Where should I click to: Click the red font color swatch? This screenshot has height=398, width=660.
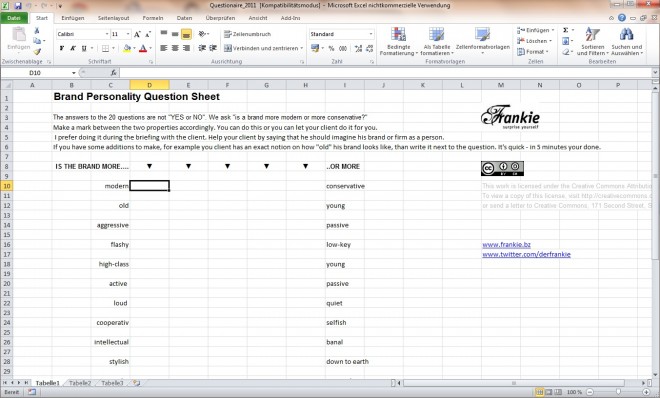(x=143, y=48)
